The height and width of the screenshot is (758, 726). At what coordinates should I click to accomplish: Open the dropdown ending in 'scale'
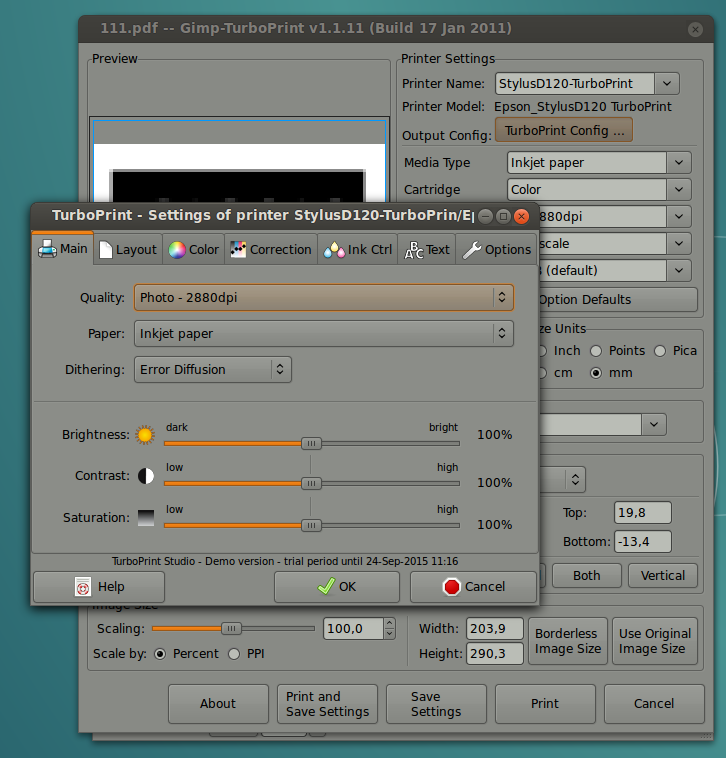pyautogui.click(x=679, y=244)
